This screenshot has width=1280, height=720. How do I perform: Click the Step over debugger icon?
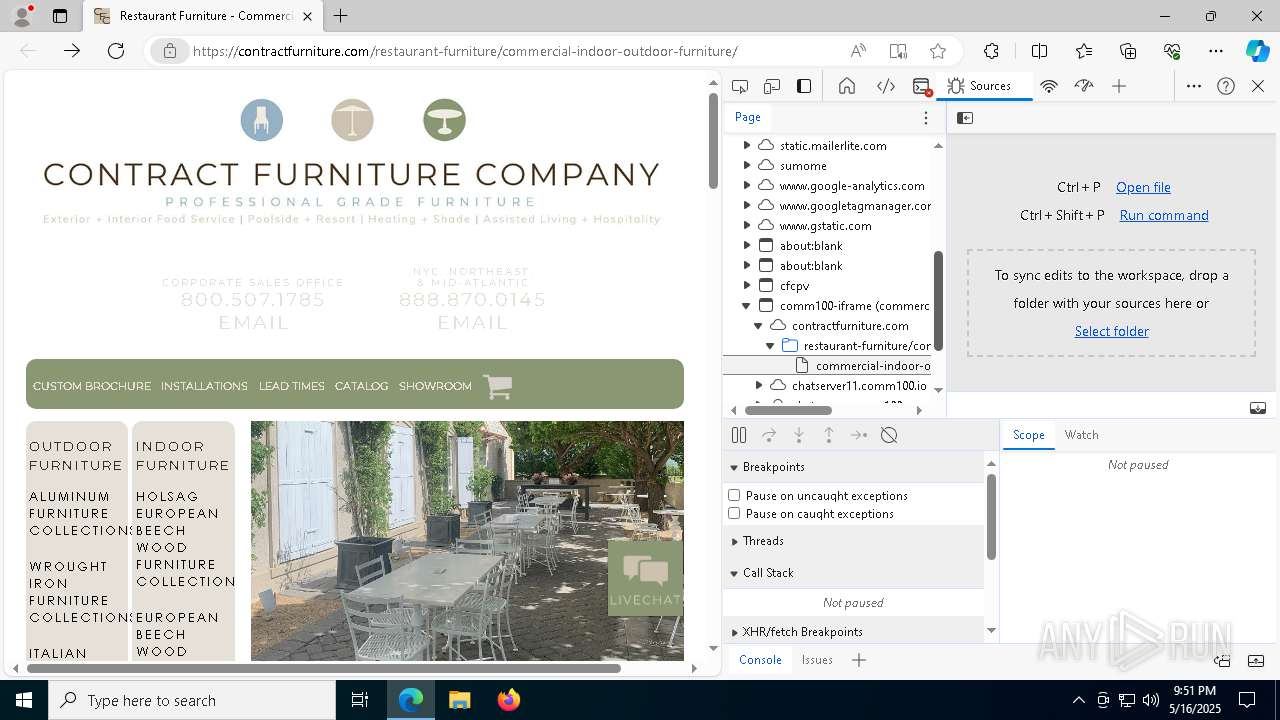pos(769,435)
